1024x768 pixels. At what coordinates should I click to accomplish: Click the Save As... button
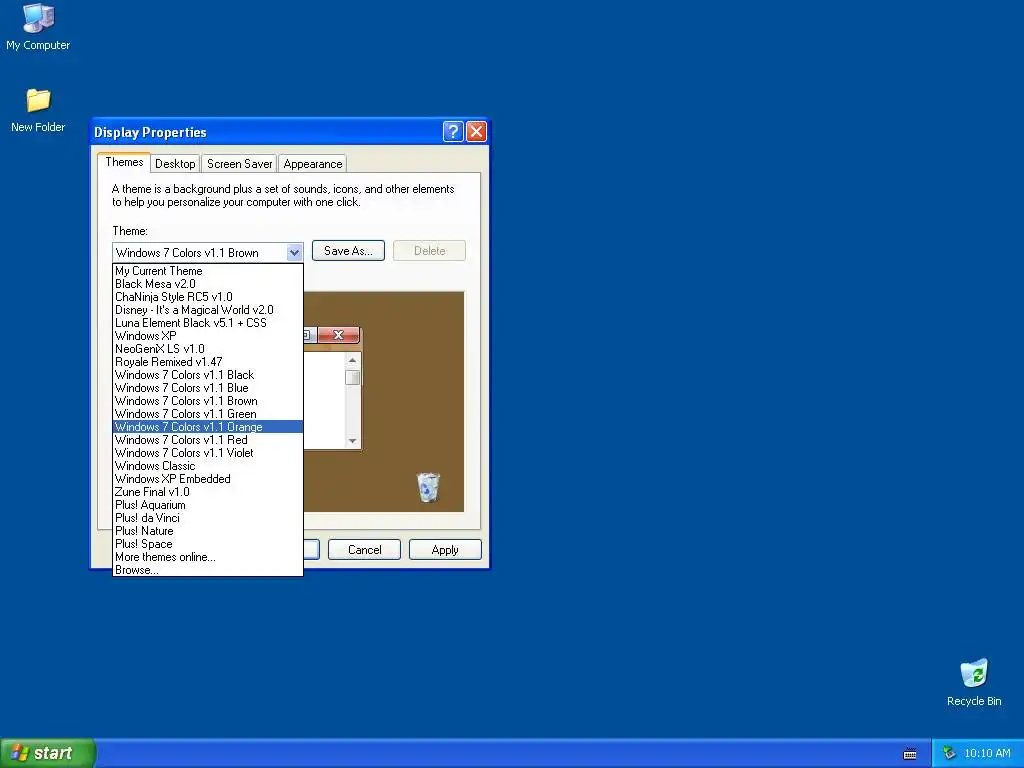(x=348, y=251)
